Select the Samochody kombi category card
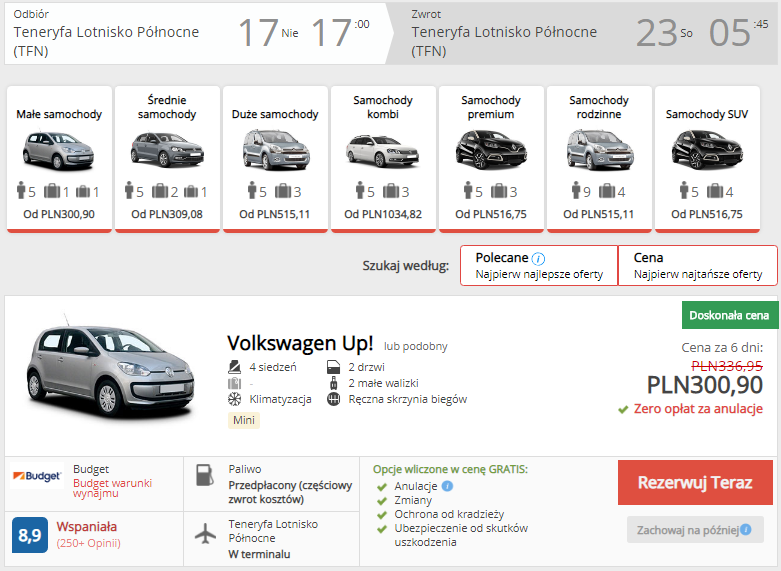781x571 pixels. [x=384, y=159]
